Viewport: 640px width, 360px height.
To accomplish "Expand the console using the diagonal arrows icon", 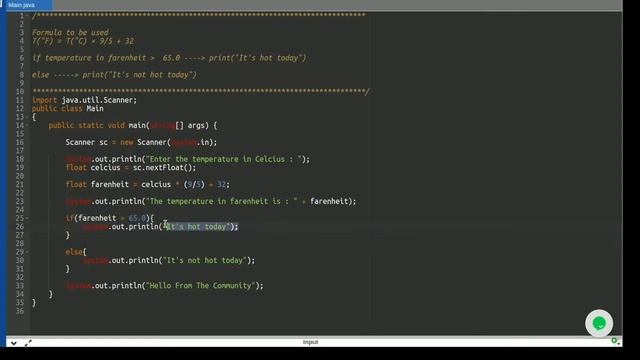I will 28,343.
